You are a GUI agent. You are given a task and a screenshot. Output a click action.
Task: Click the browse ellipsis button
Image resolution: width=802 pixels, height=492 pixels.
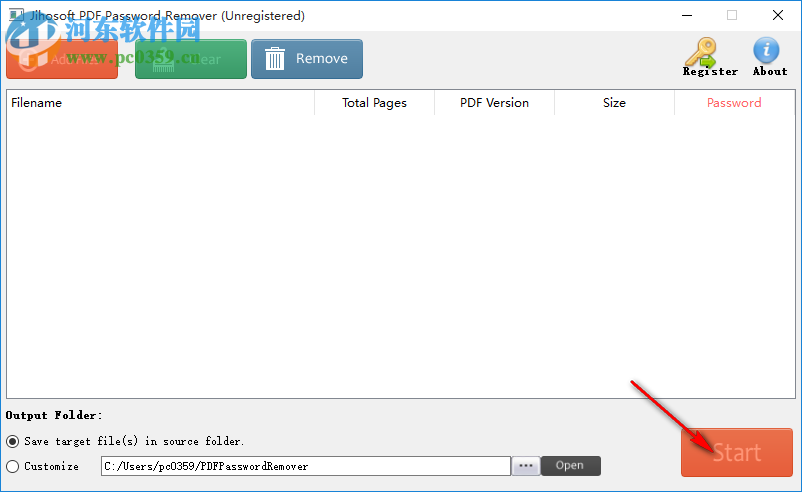(x=526, y=466)
